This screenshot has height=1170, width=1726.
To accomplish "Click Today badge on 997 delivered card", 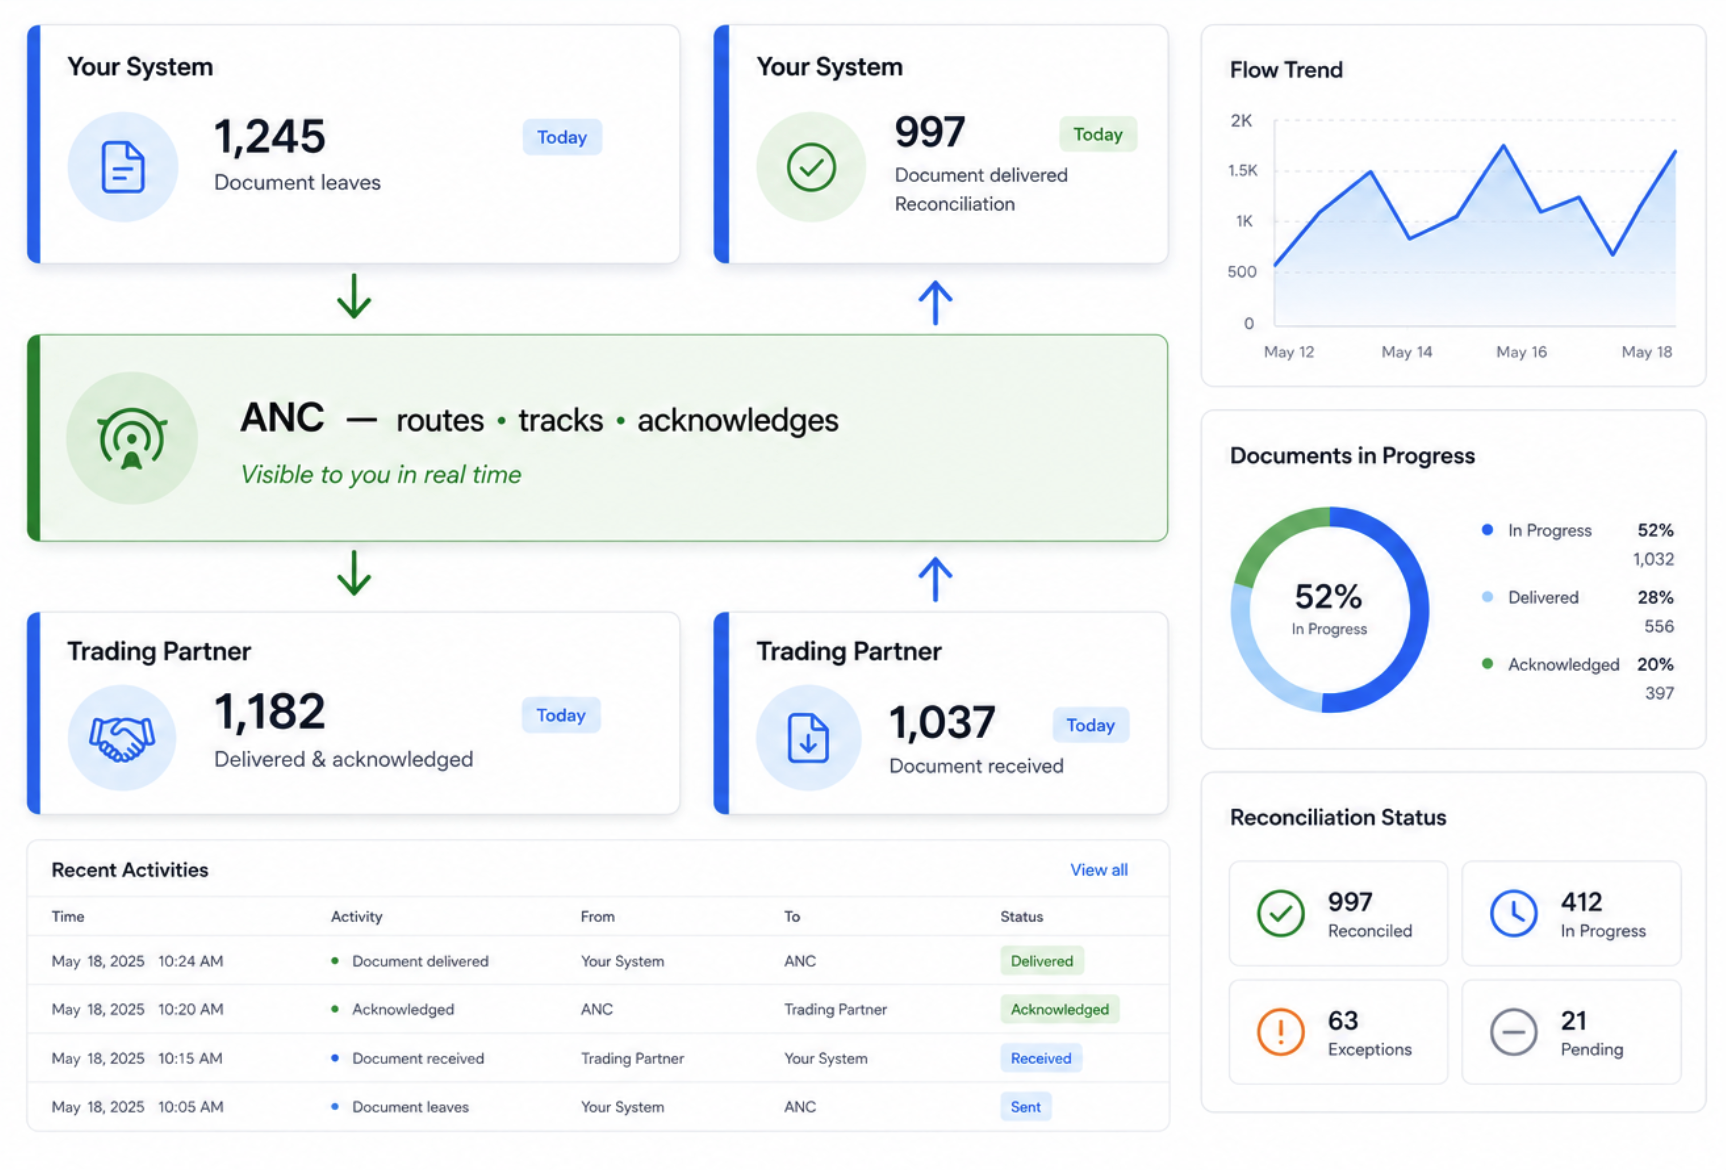I will pyautogui.click(x=1097, y=134).
